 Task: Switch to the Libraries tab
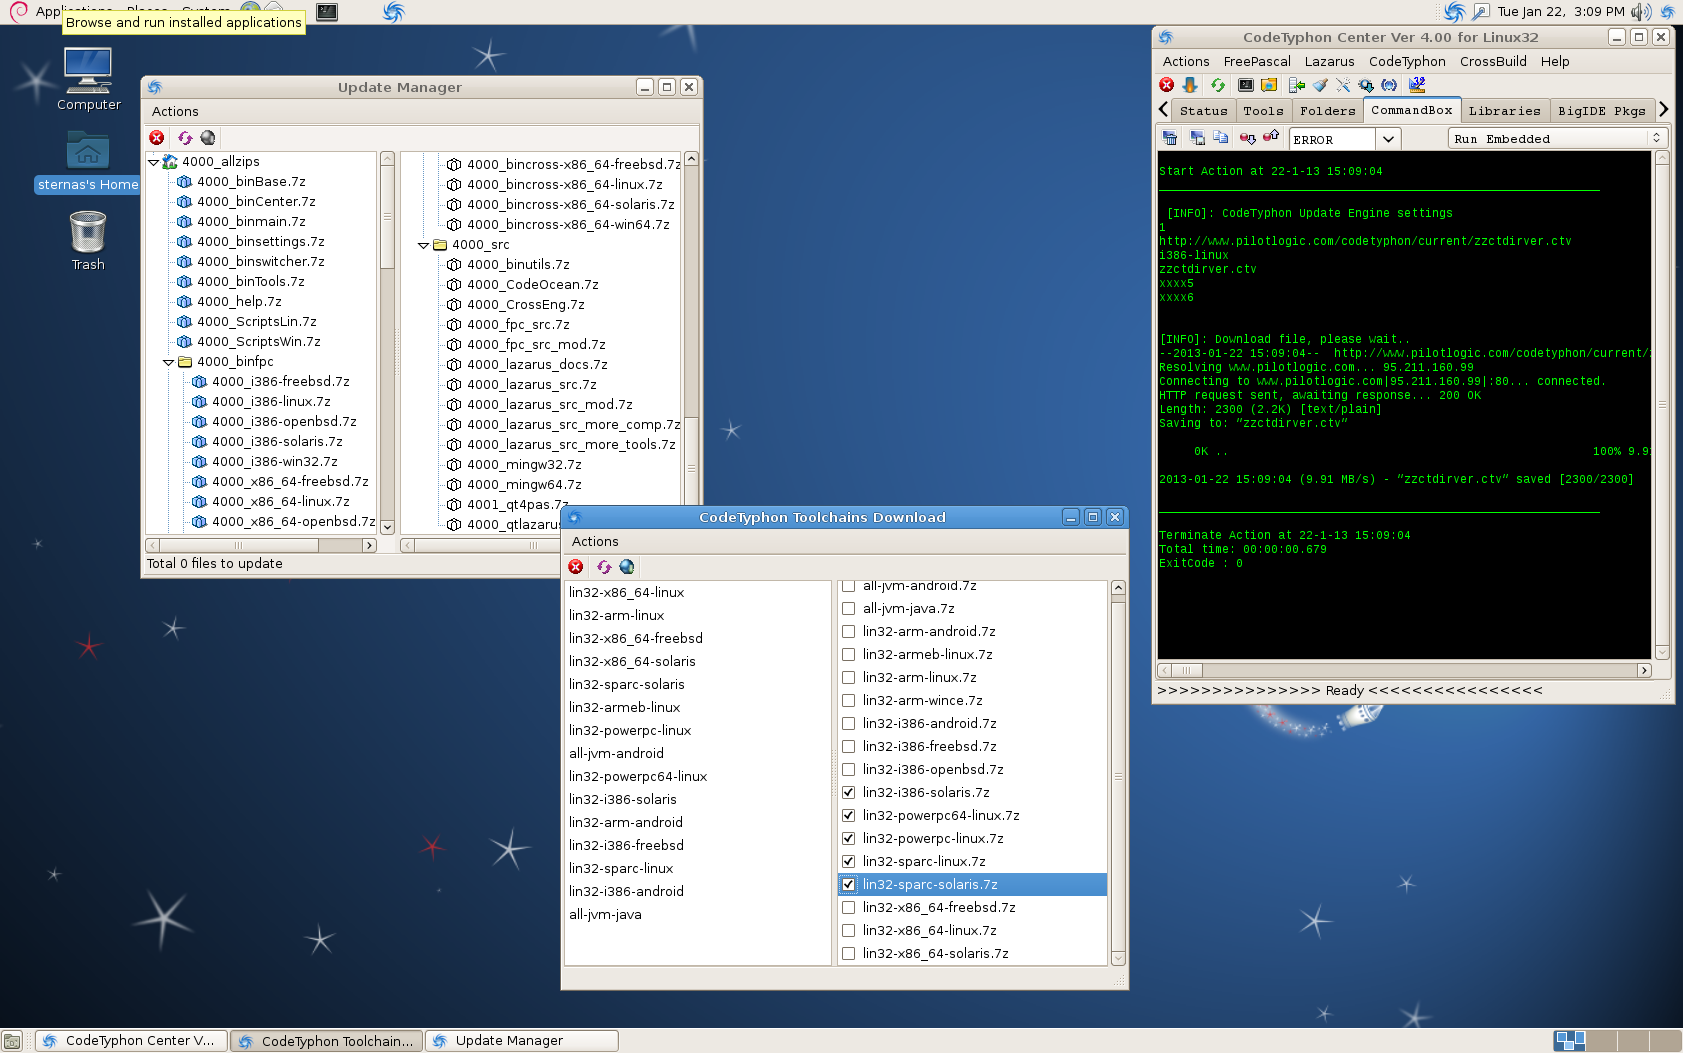(x=1504, y=111)
